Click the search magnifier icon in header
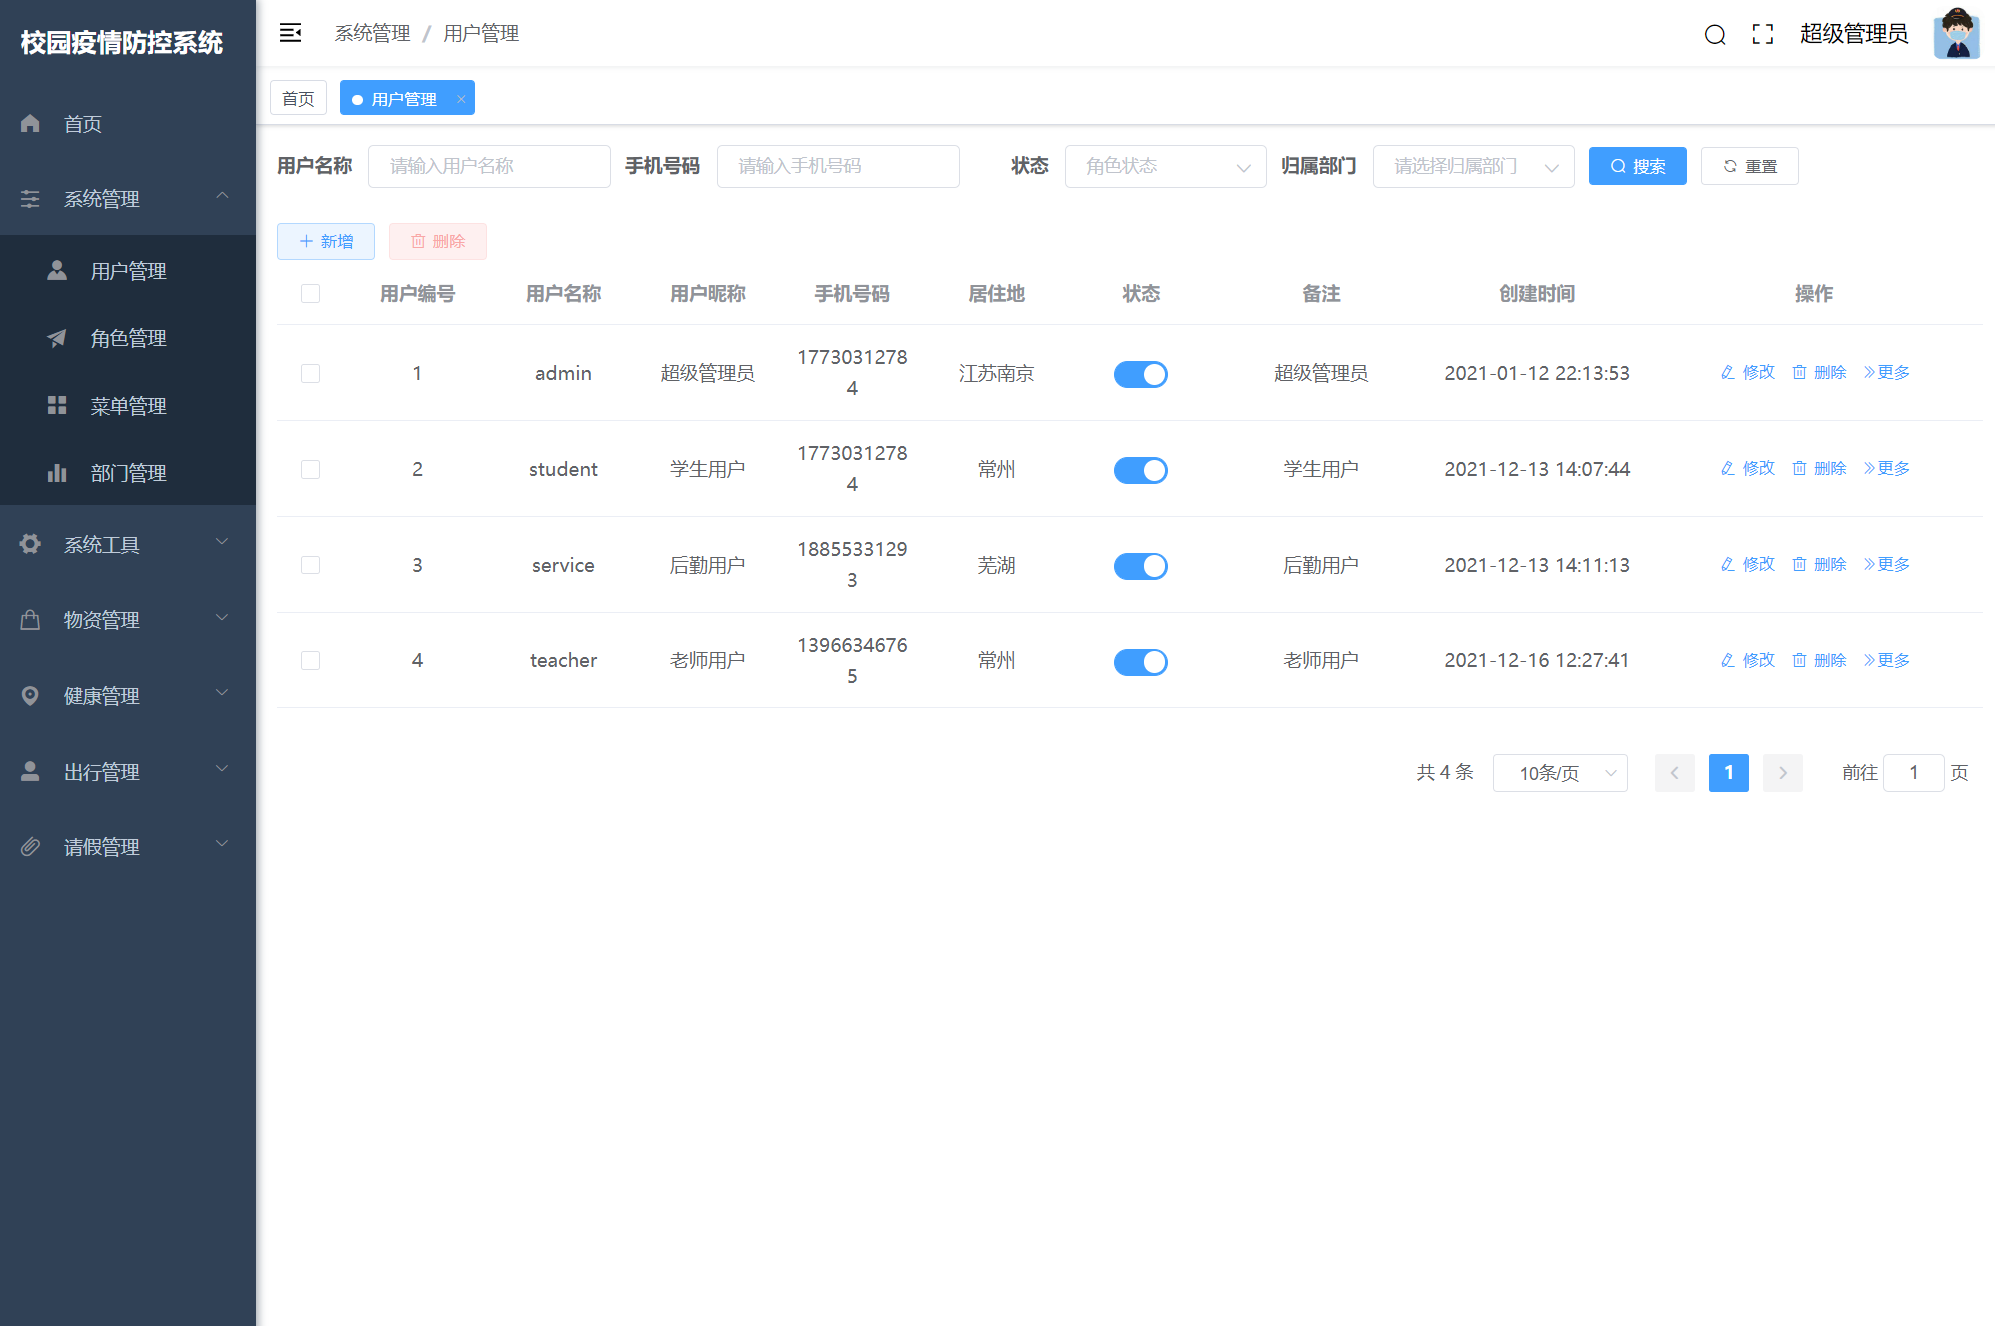 (x=1715, y=35)
